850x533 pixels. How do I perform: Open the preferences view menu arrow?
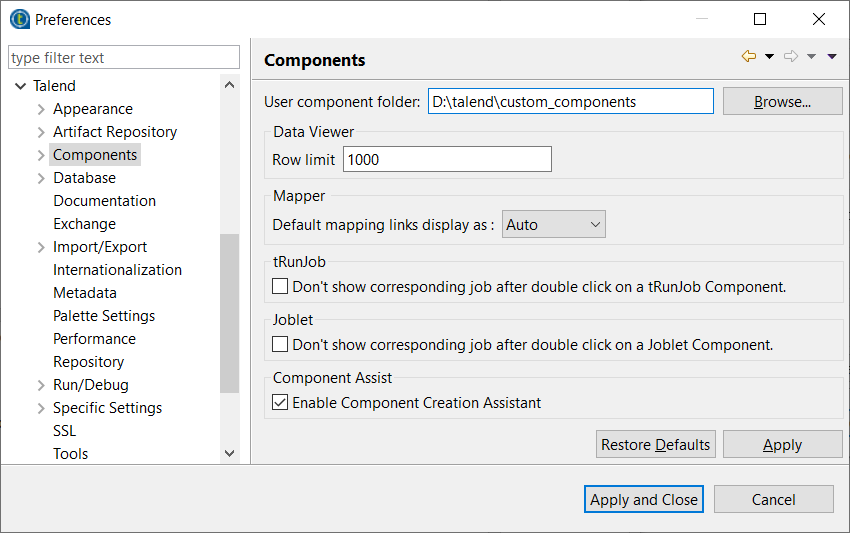(x=832, y=57)
